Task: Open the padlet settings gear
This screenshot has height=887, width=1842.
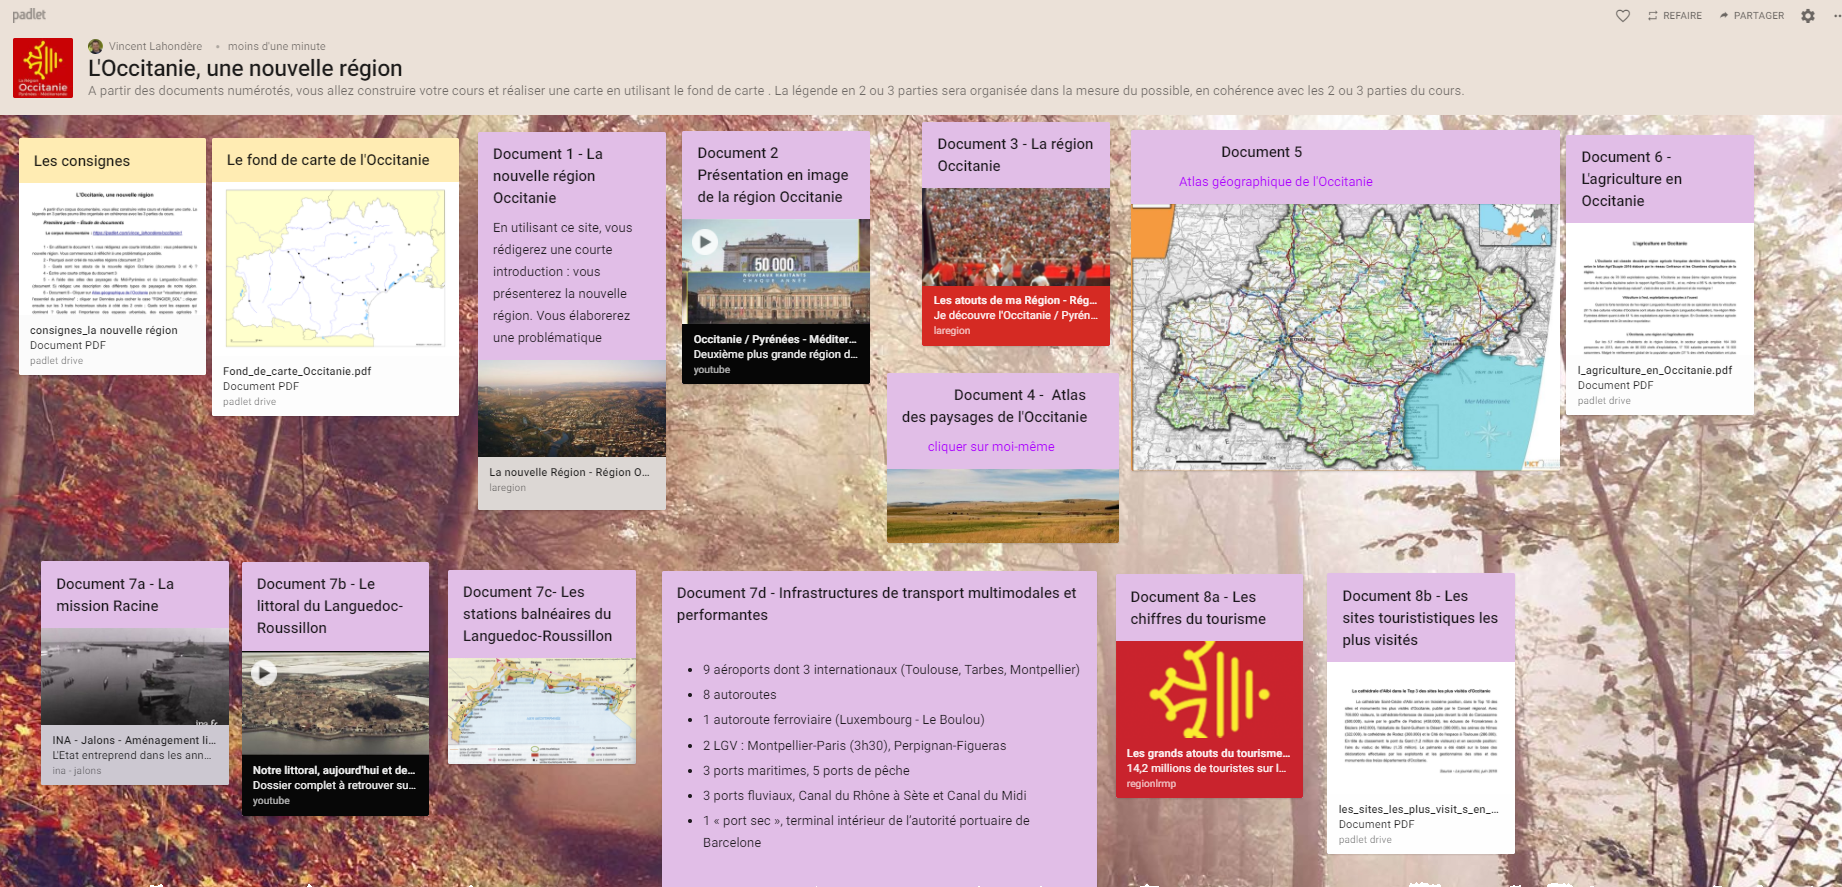Action: click(x=1808, y=15)
